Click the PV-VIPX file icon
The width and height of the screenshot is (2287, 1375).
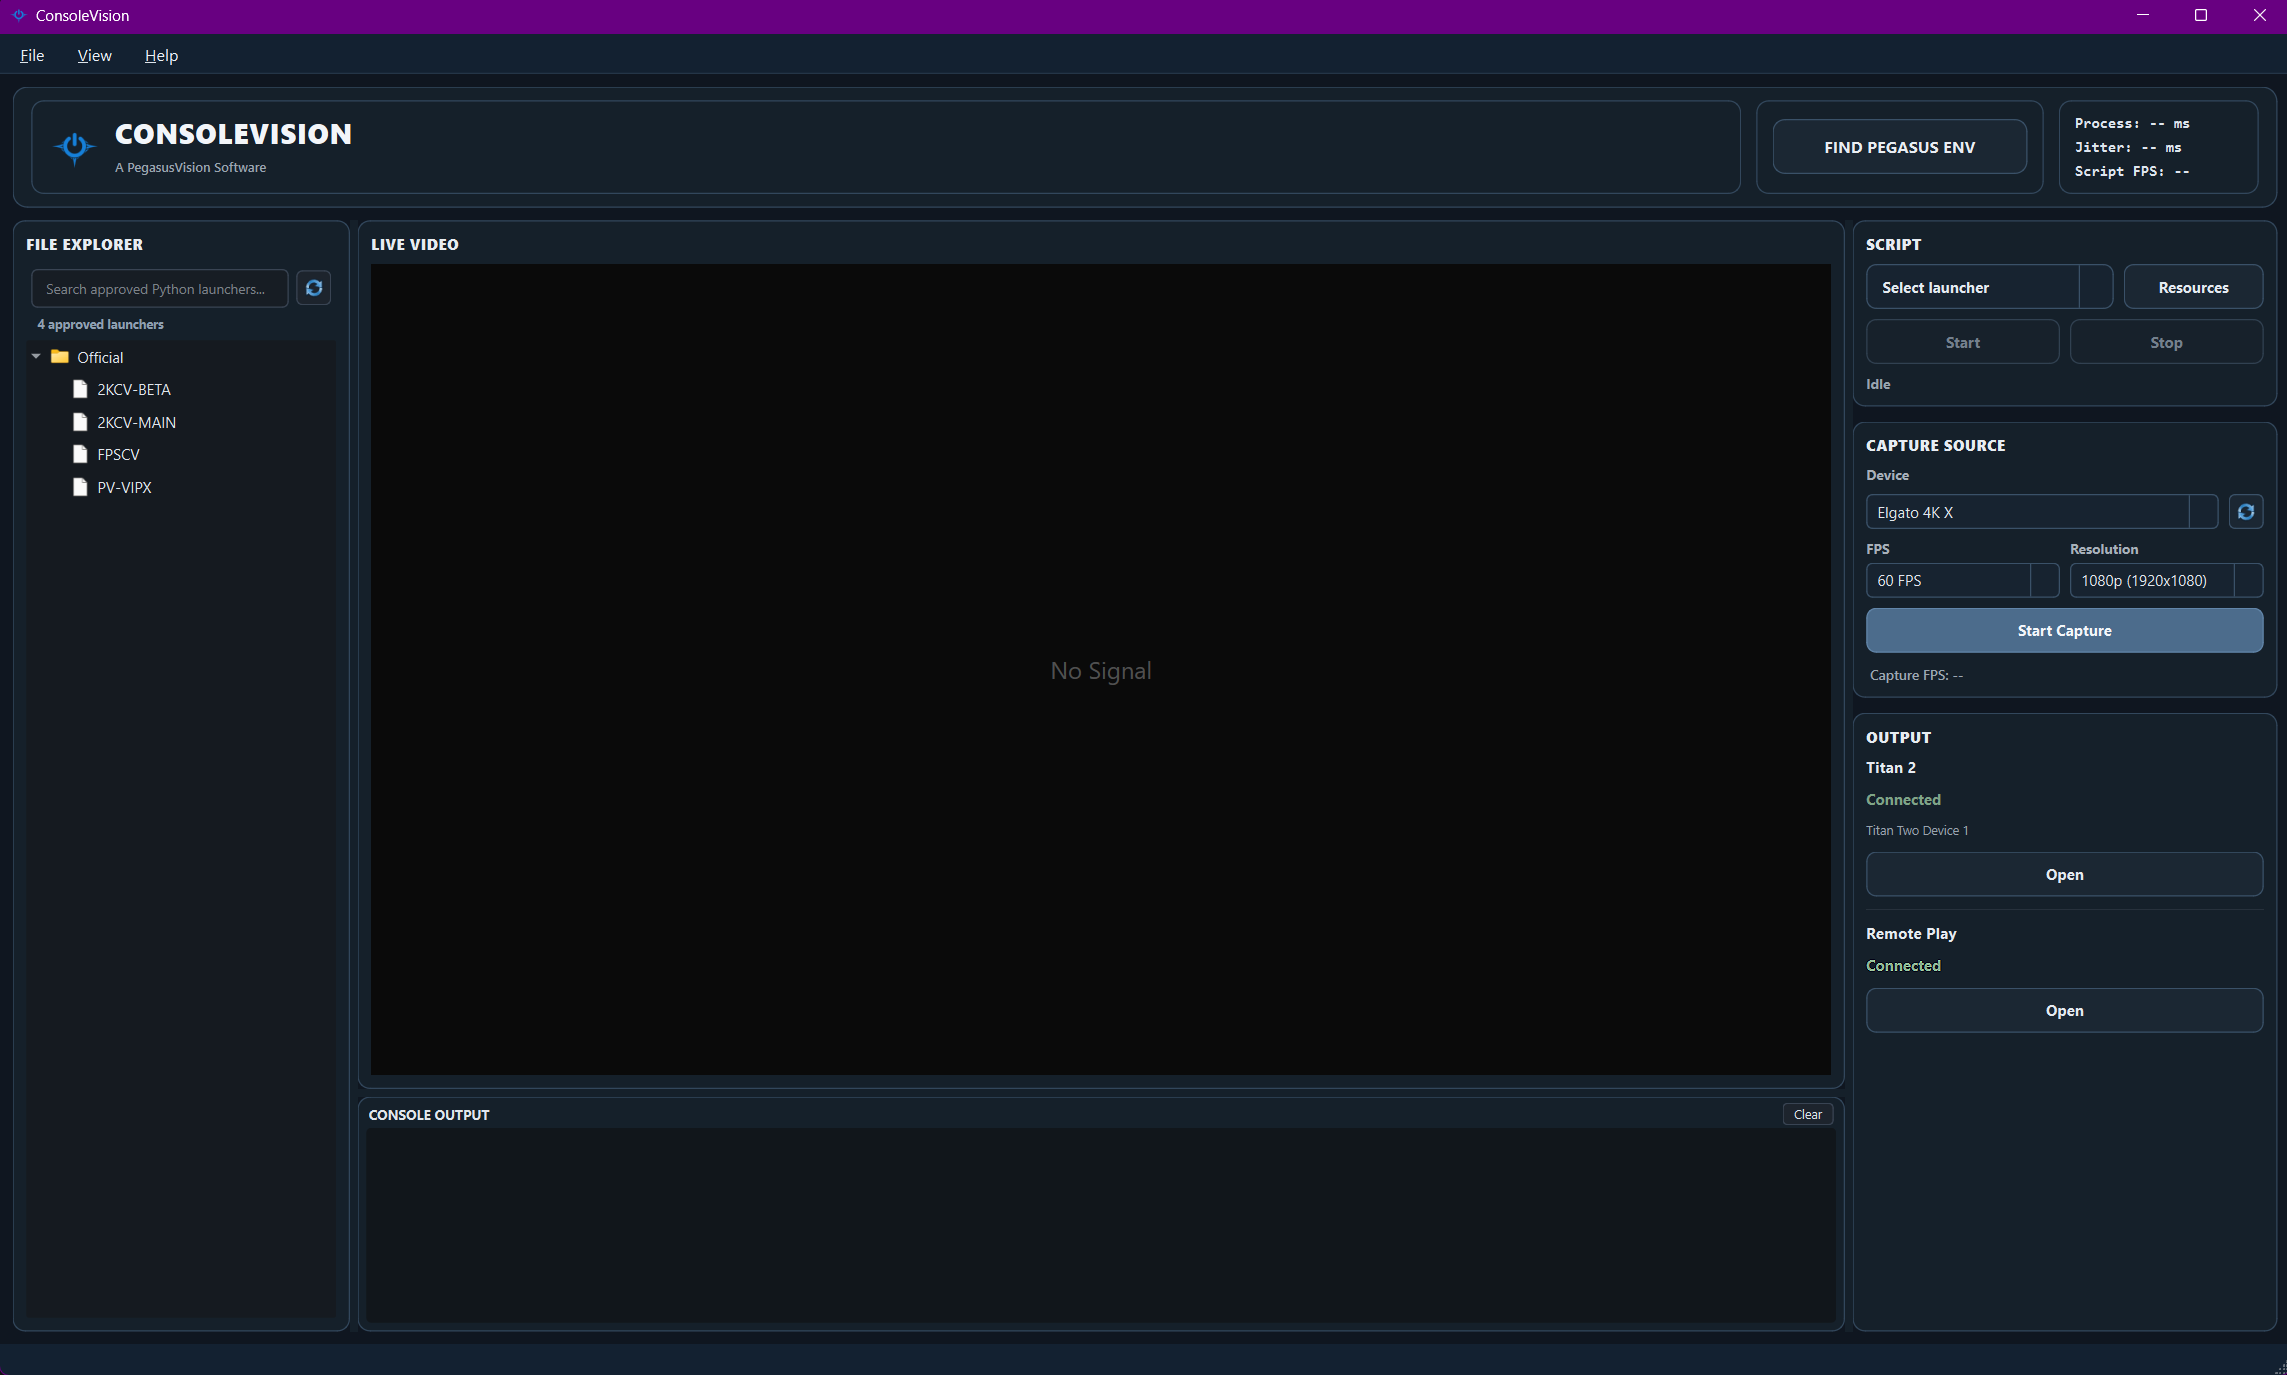coord(80,487)
